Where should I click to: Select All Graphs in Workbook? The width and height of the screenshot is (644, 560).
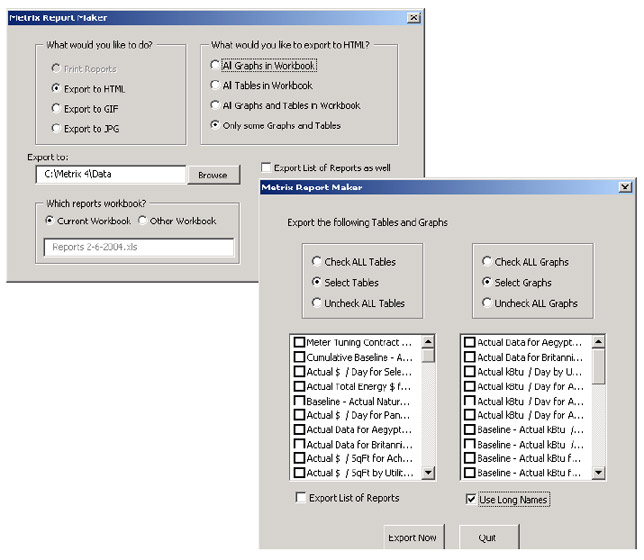214,65
